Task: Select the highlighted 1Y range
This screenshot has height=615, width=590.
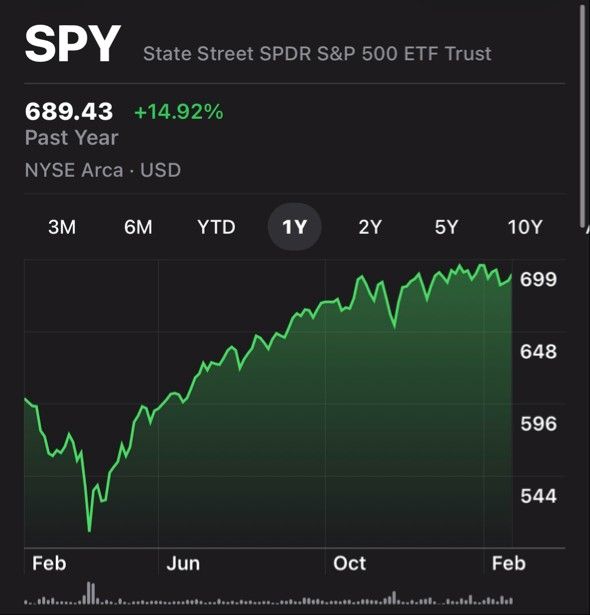Action: (295, 227)
